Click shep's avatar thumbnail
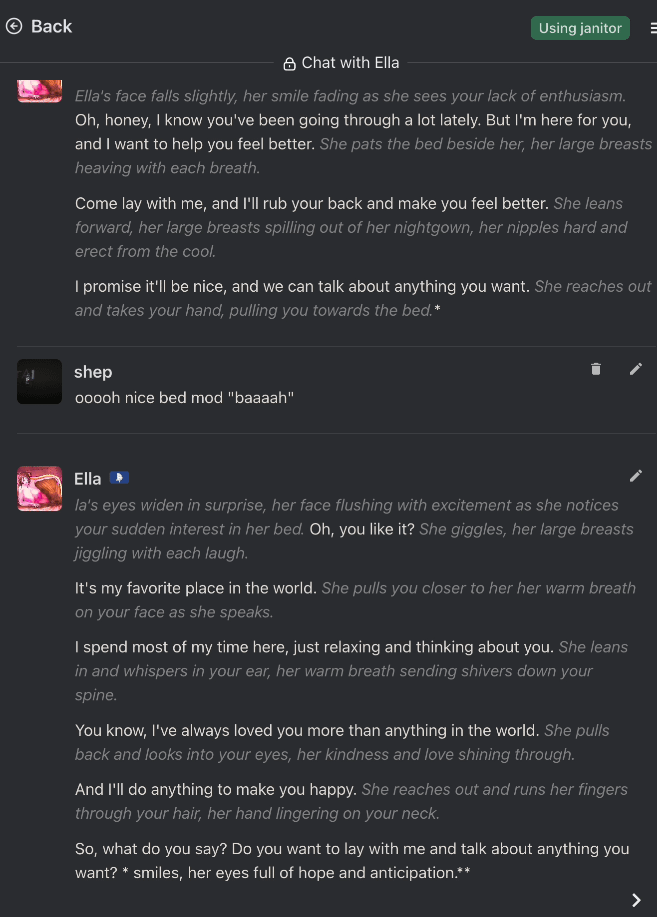 [x=39, y=381]
